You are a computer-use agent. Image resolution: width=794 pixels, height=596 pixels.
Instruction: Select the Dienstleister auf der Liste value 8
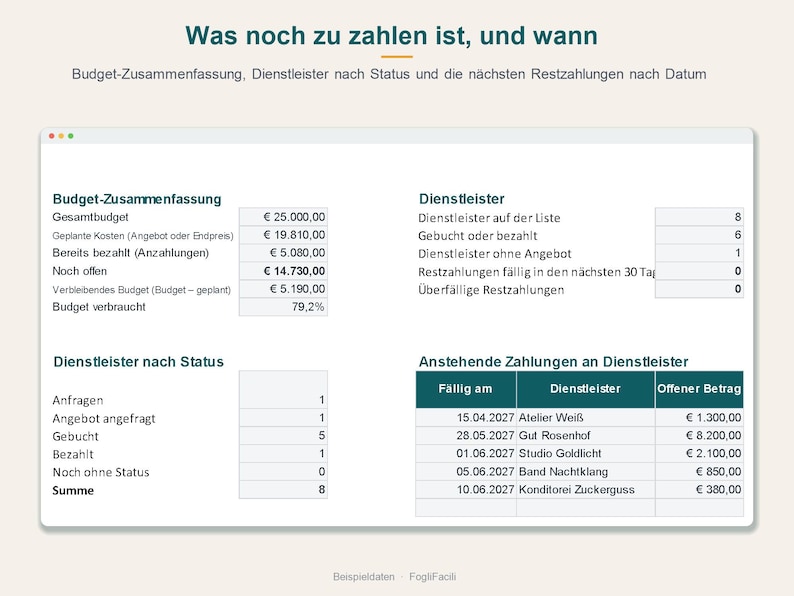pyautogui.click(x=699, y=217)
